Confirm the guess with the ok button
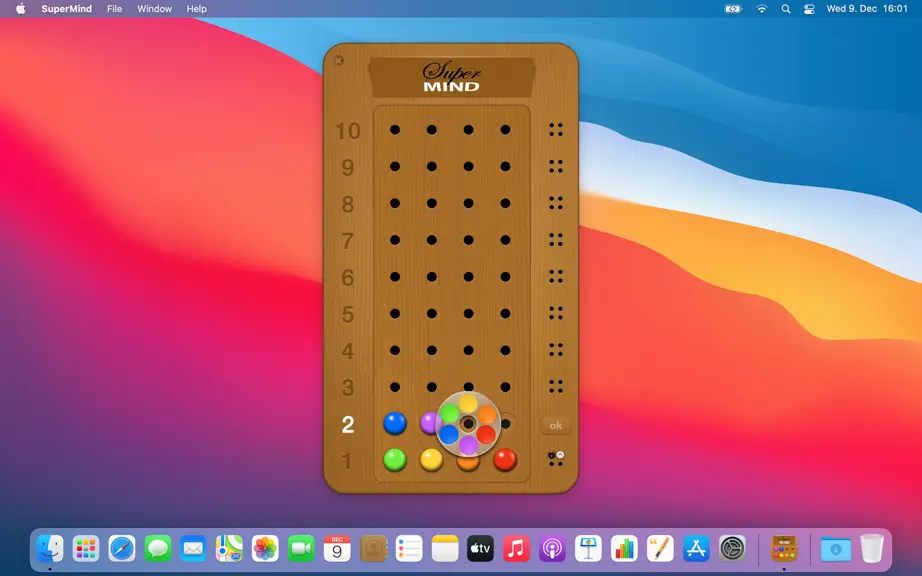Screen dimensions: 922x576 pos(556,426)
